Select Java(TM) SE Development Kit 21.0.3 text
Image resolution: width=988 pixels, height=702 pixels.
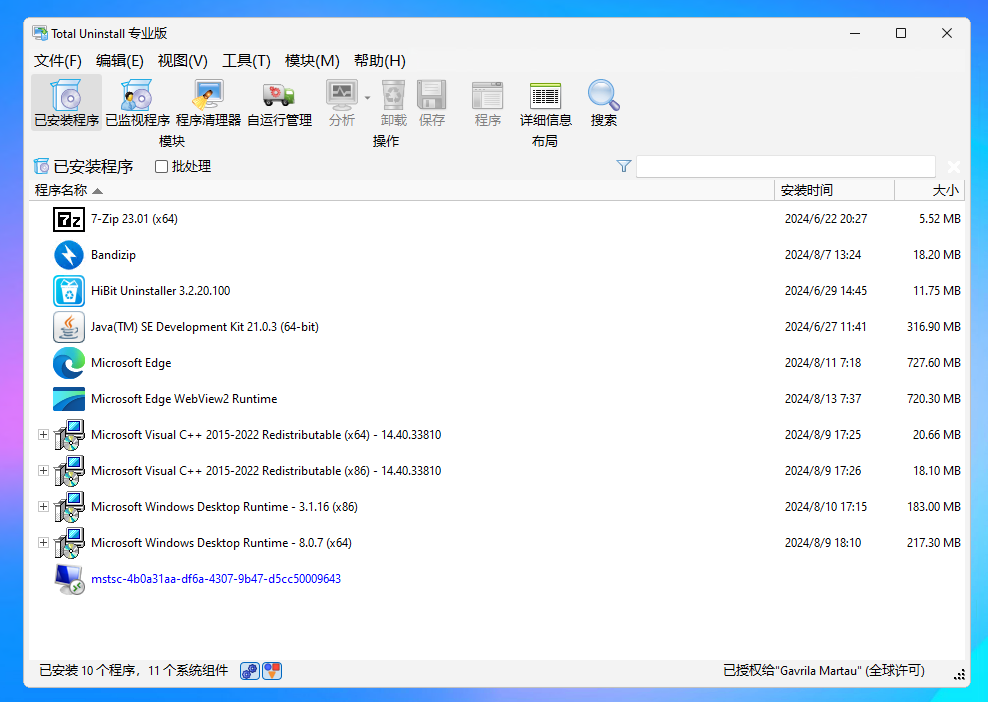(x=205, y=326)
